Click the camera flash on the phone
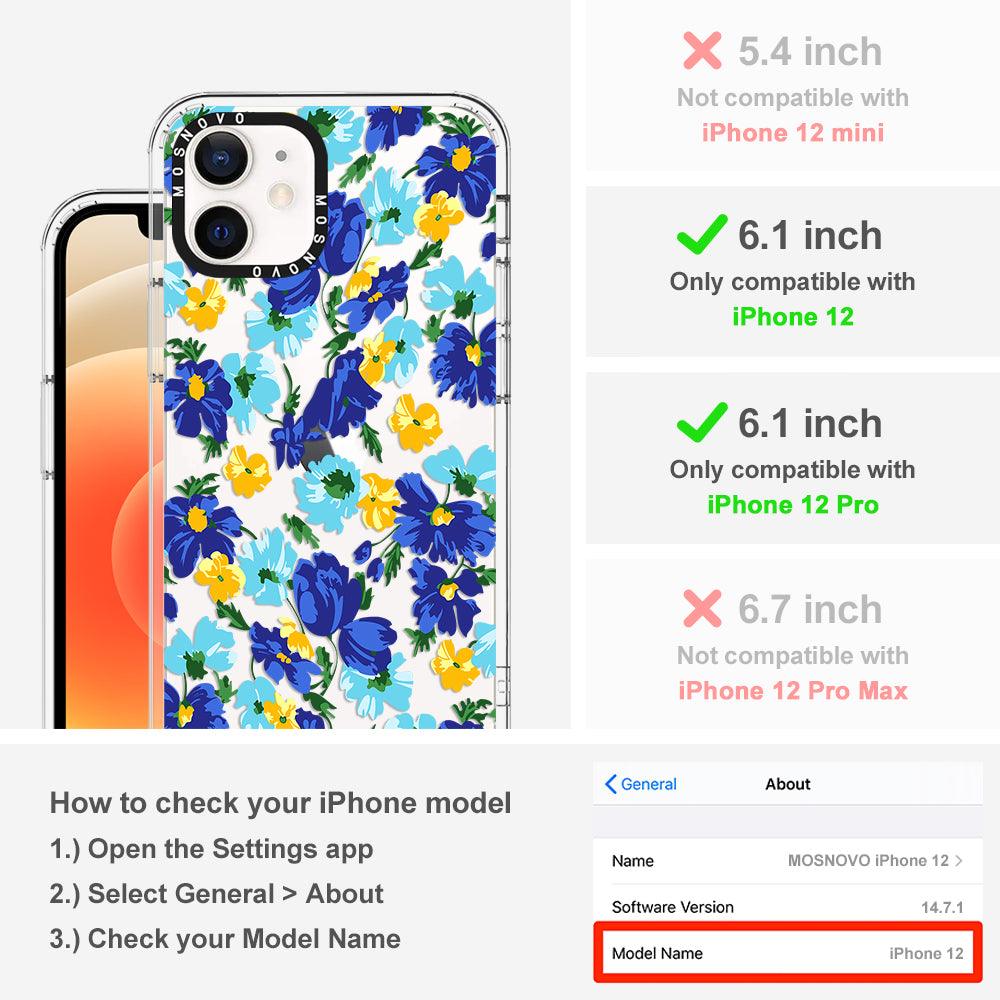This screenshot has height=1000, width=1000. pos(281,195)
